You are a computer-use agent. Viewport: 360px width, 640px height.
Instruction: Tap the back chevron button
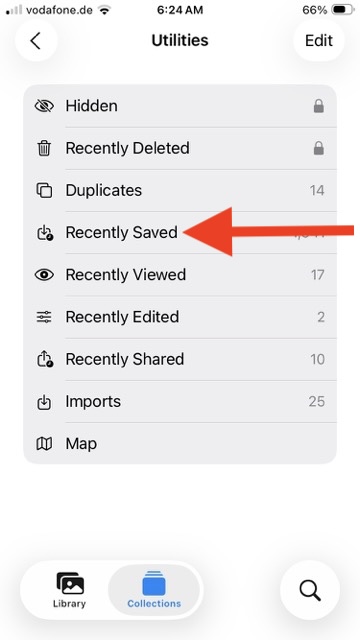[36, 40]
